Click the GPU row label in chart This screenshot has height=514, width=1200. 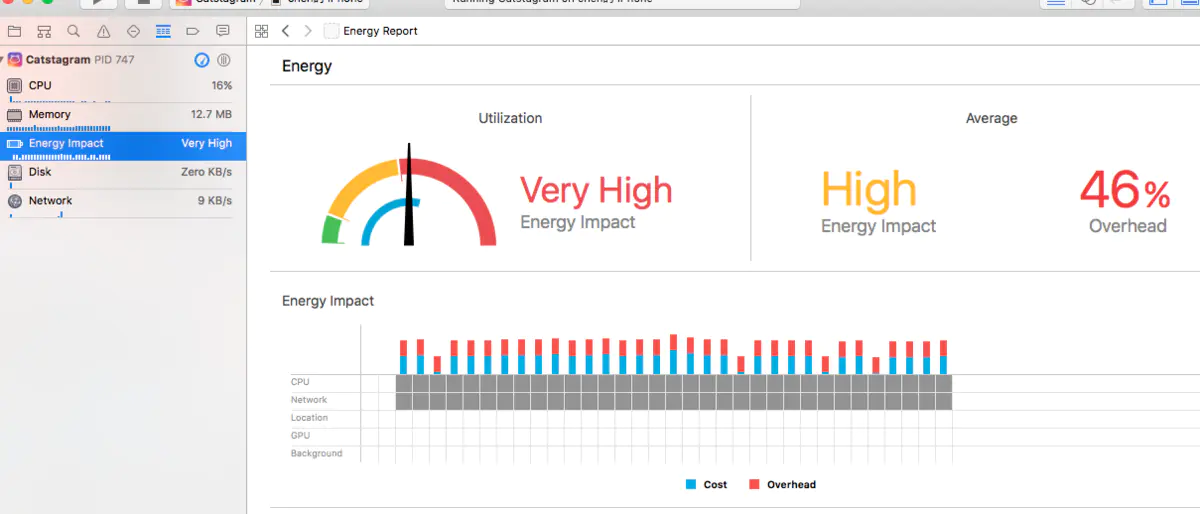click(x=300, y=436)
